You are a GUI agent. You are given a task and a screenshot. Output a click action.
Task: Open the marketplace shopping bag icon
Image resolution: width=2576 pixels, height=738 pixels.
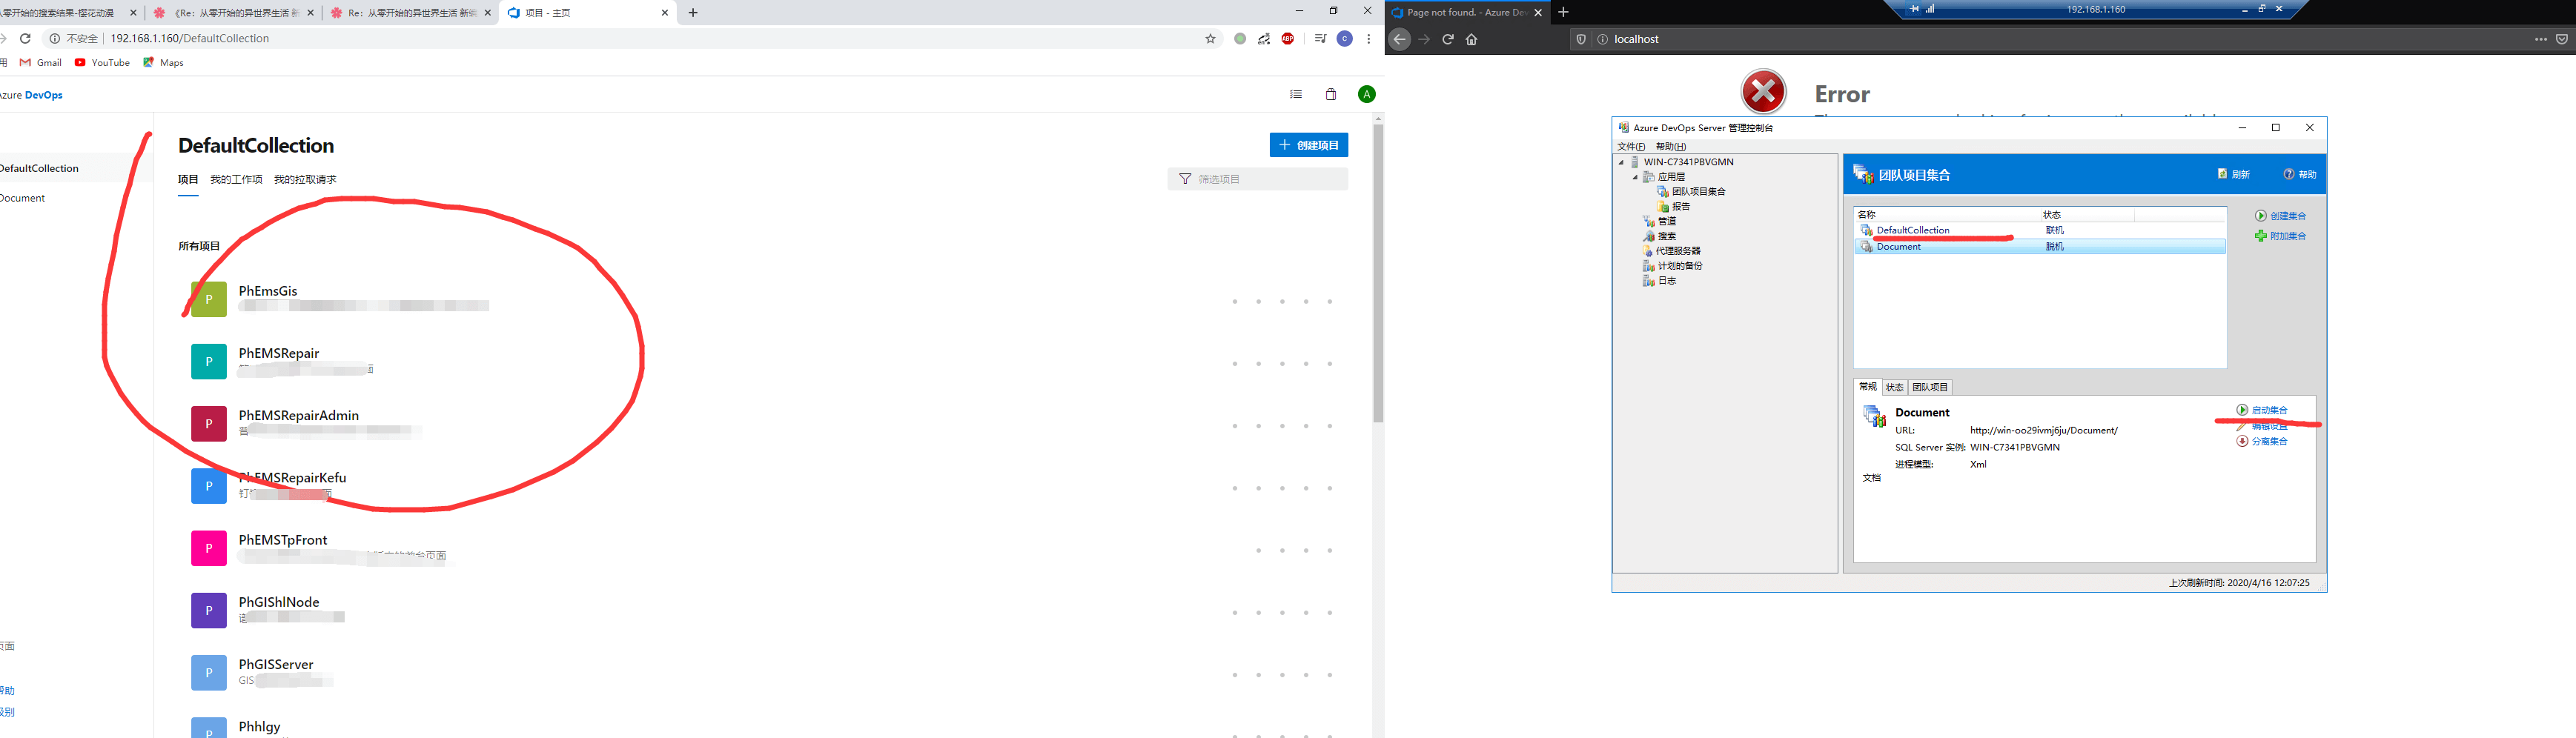1330,94
